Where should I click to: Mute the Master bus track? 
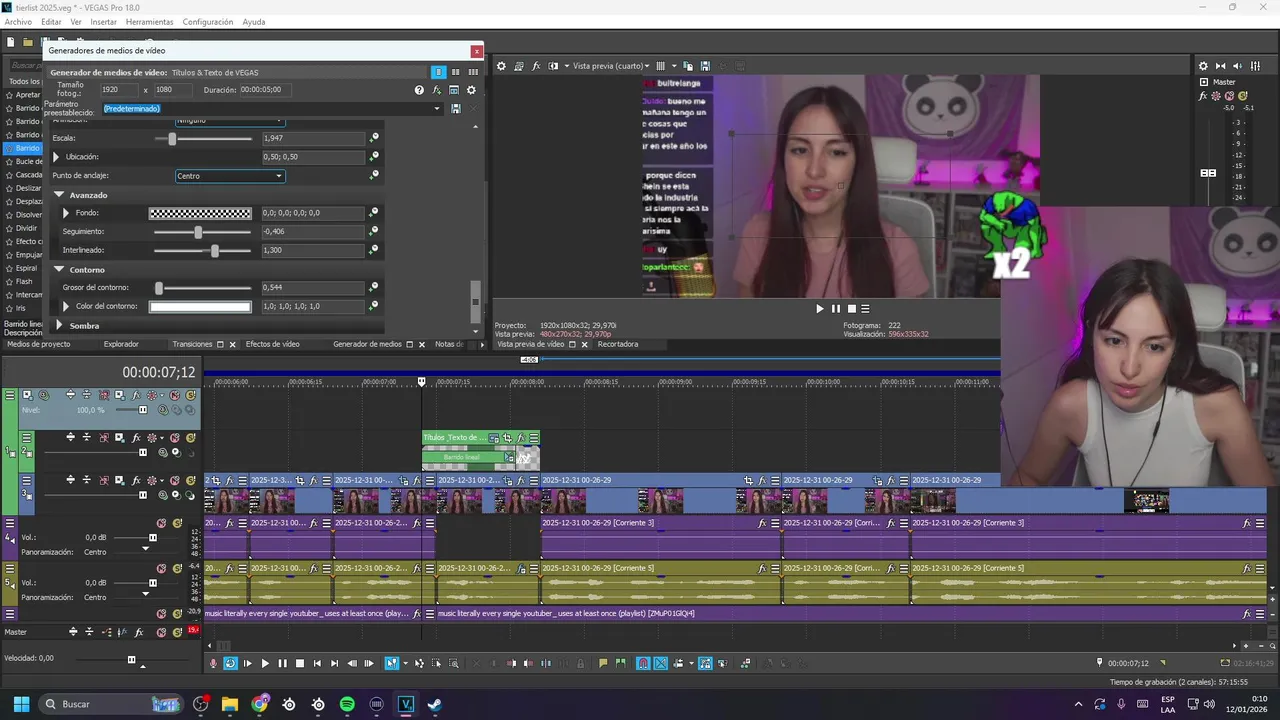coord(161,632)
